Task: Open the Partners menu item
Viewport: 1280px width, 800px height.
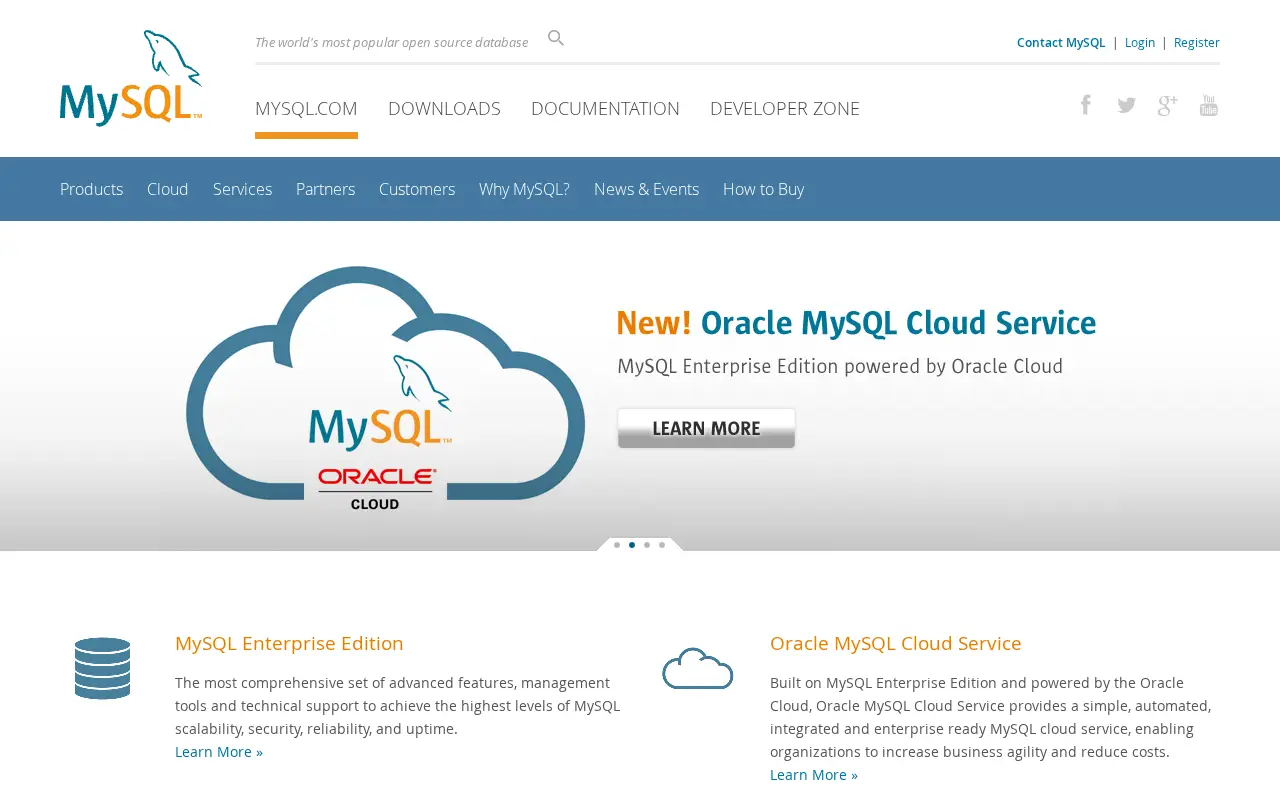Action: pos(325,189)
